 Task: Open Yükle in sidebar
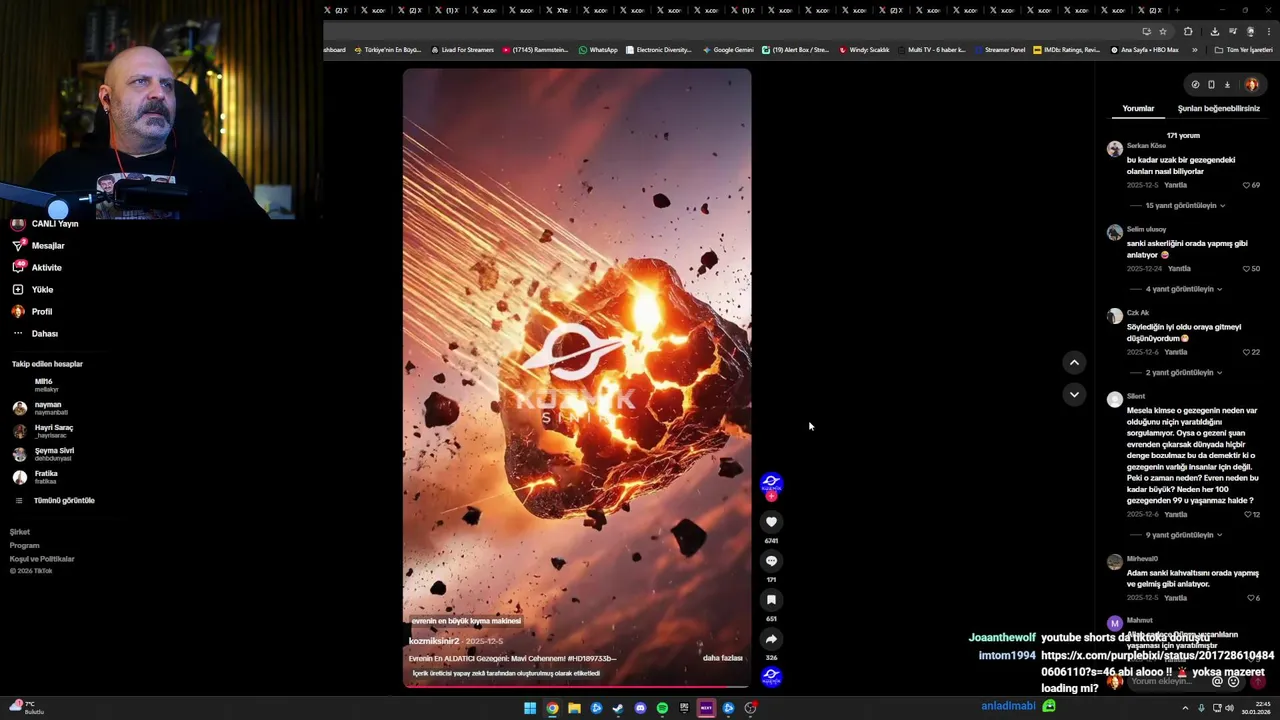[x=33, y=290]
